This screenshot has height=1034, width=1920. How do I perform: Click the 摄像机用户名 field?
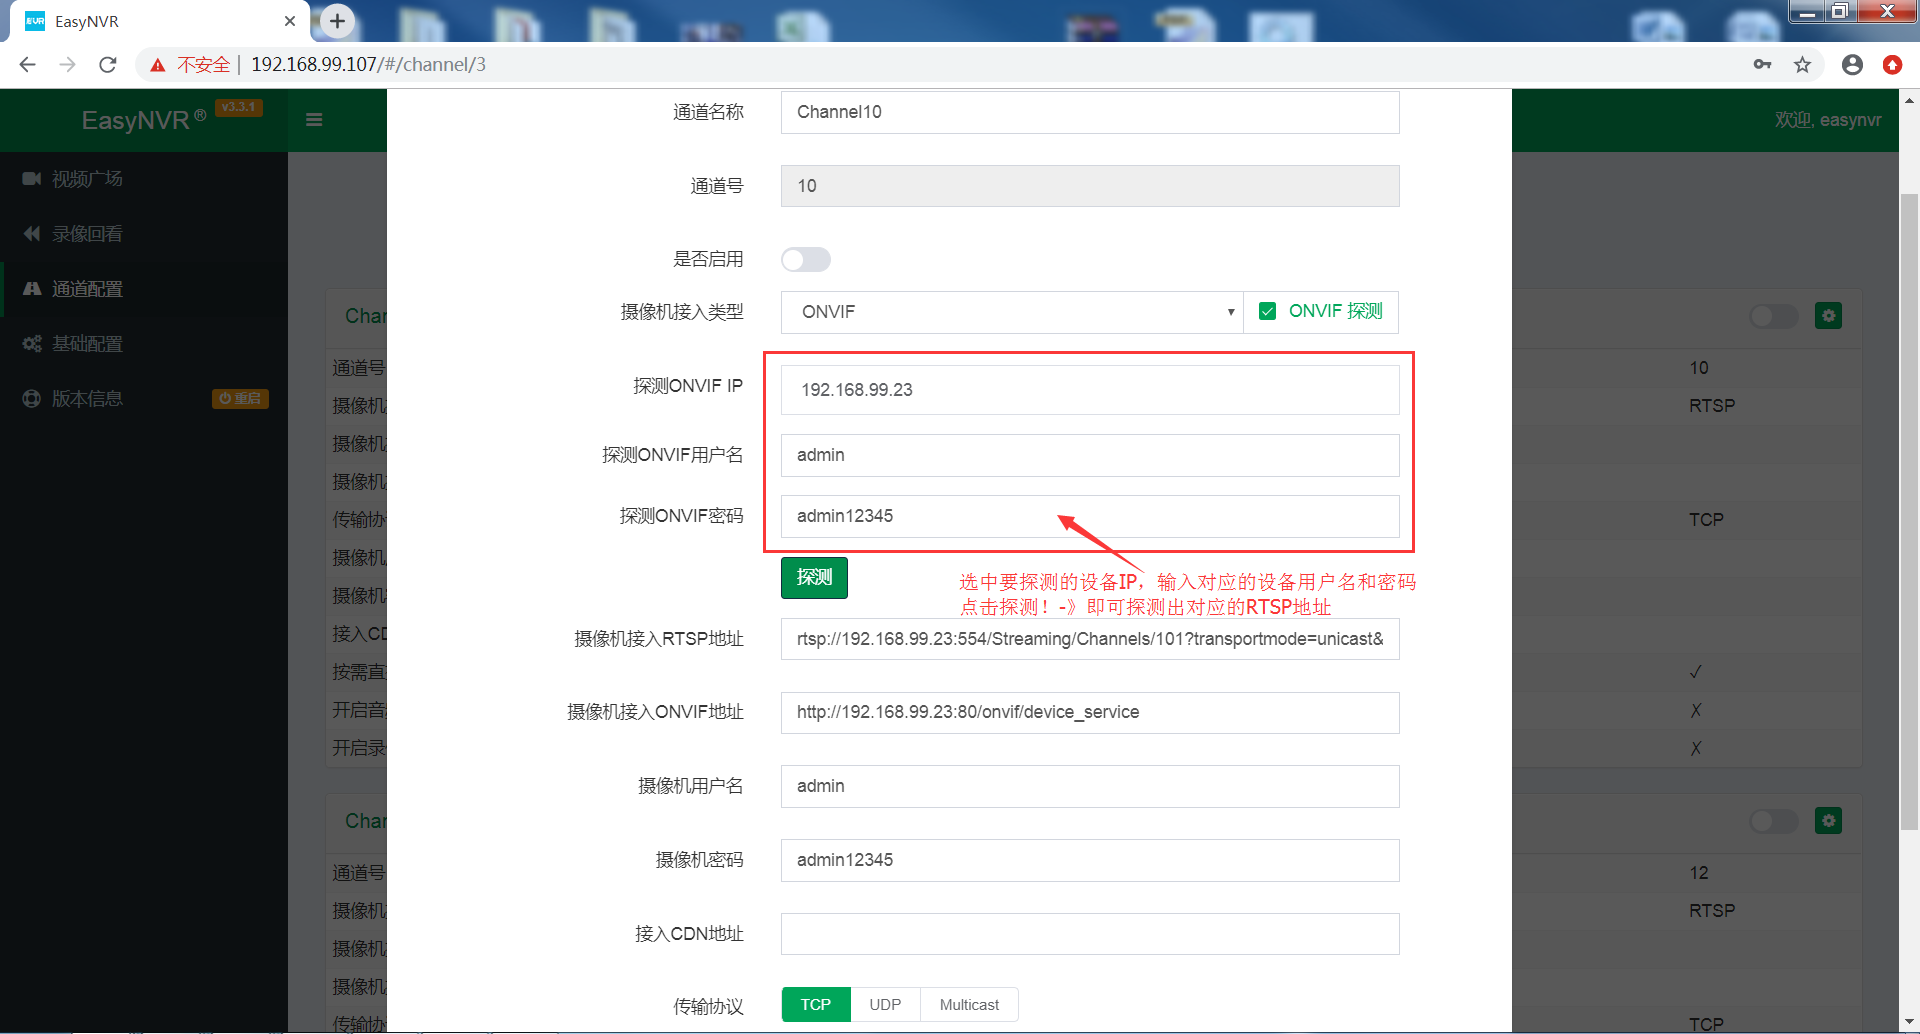click(x=1090, y=786)
